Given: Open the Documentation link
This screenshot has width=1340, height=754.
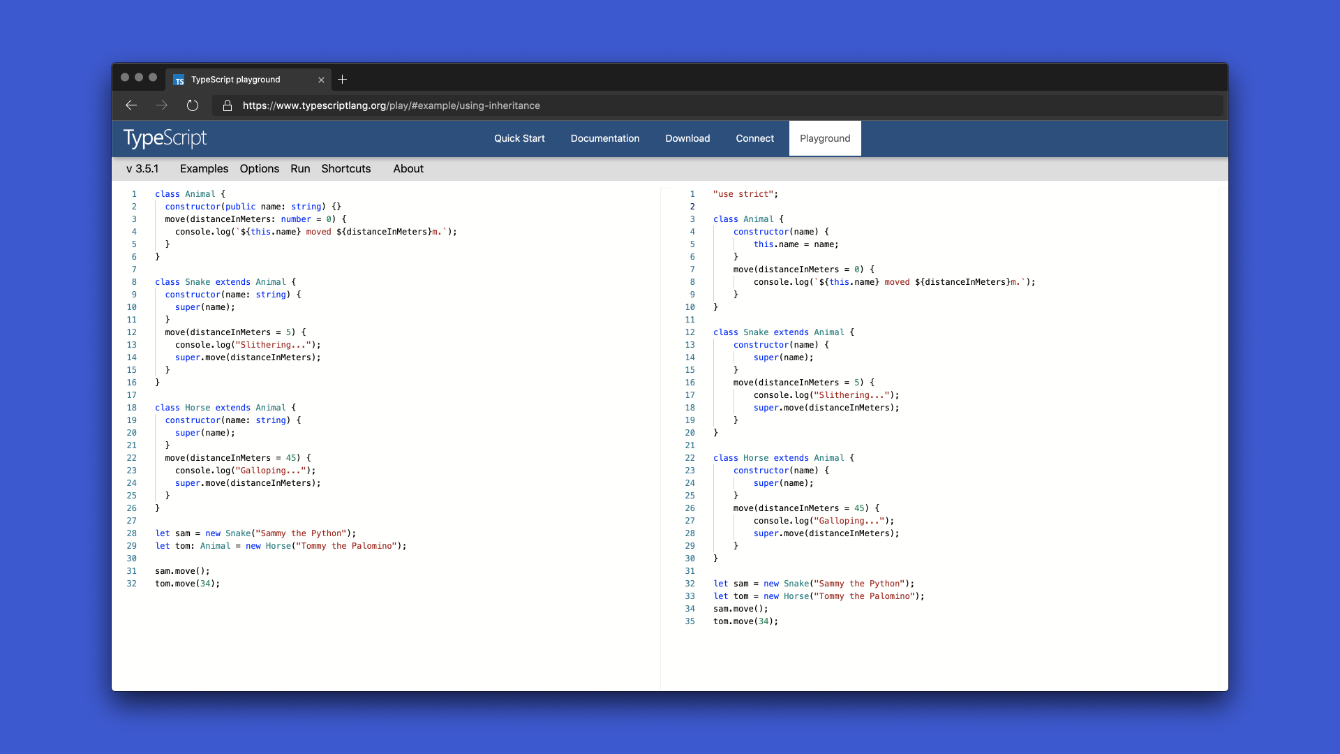Looking at the screenshot, I should pyautogui.click(x=605, y=139).
